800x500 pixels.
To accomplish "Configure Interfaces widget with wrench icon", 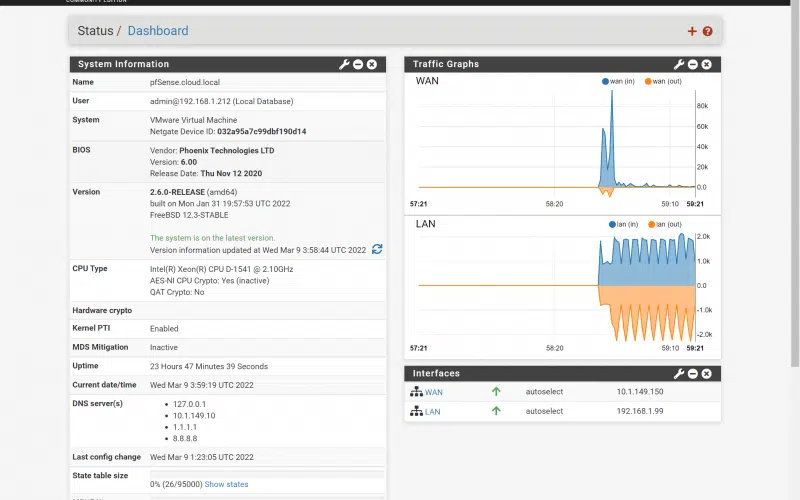I will pos(679,374).
